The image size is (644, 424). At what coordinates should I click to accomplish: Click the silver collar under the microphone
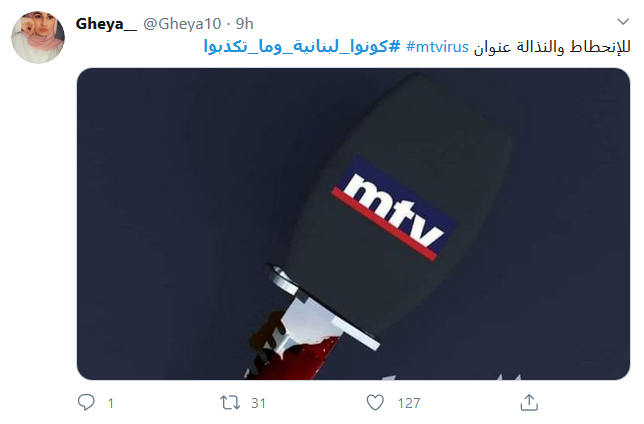pos(322,306)
